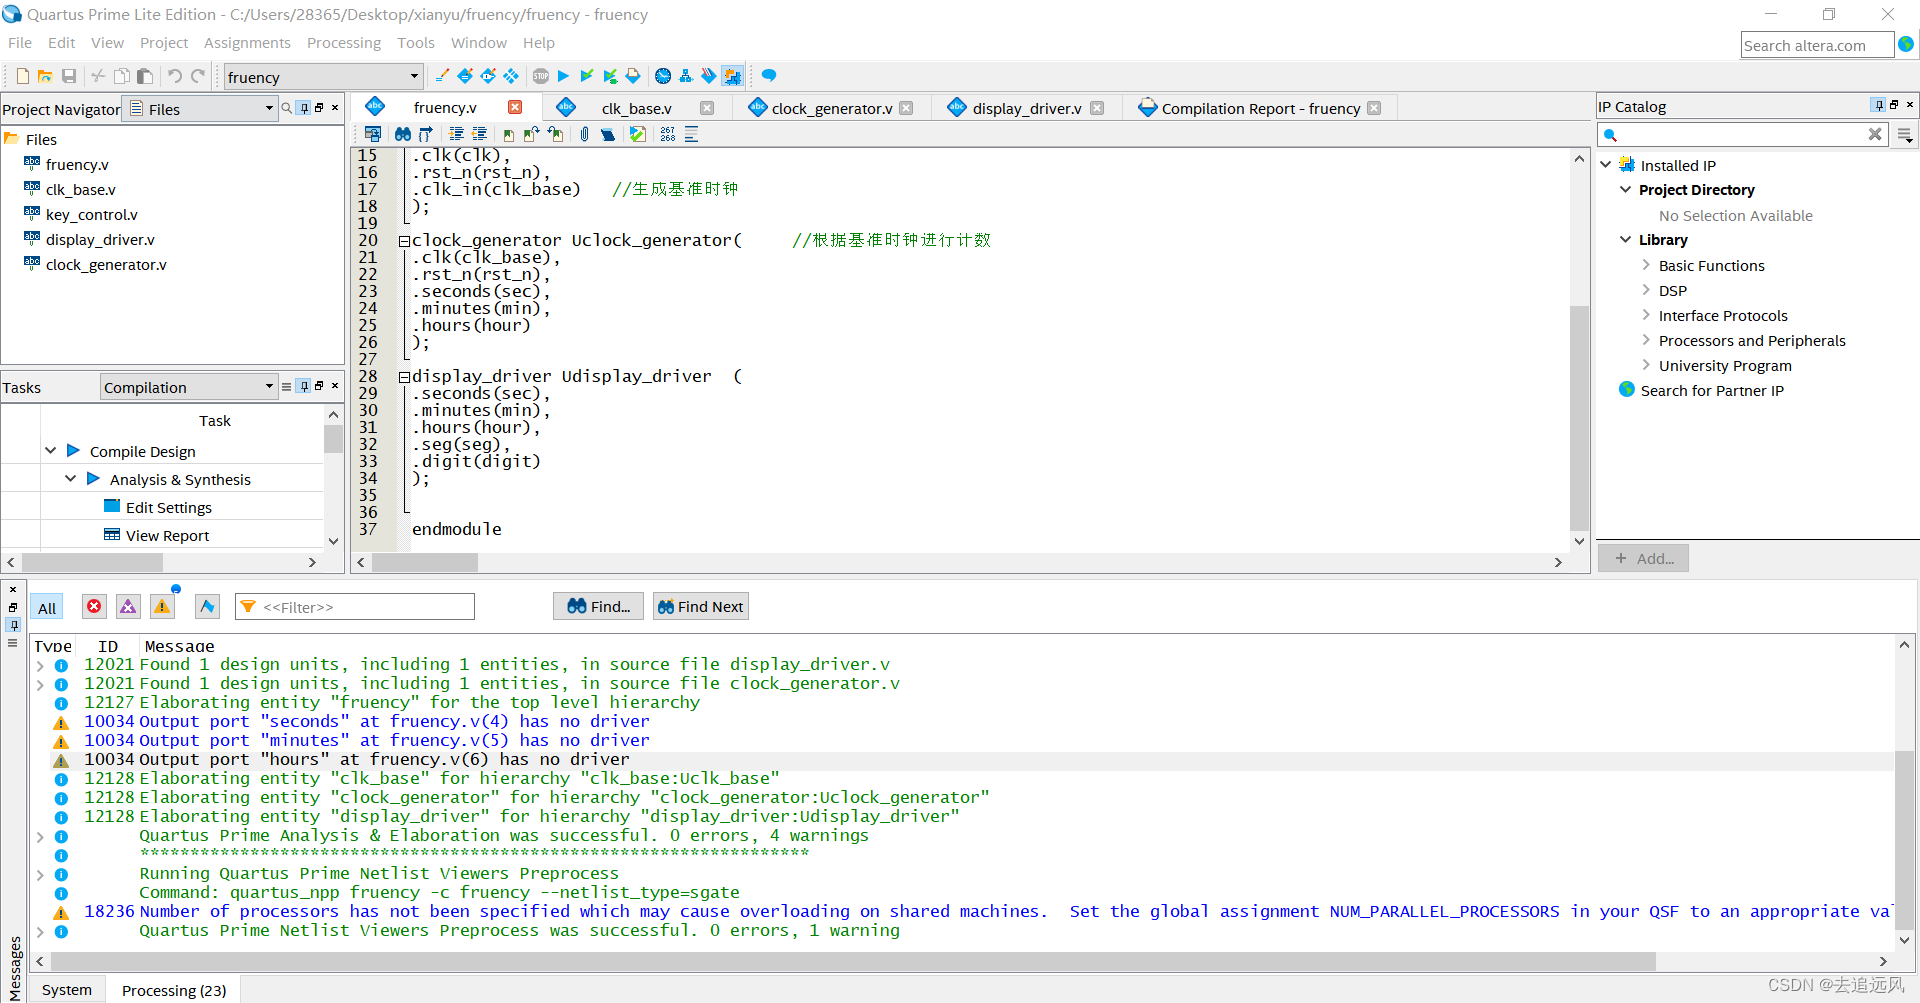Click the Find... button

598,606
